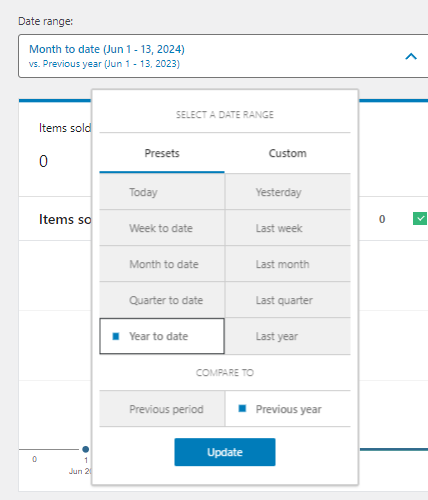Toggle the green checkmark checkbox
The image size is (428, 500).
pyautogui.click(x=420, y=219)
